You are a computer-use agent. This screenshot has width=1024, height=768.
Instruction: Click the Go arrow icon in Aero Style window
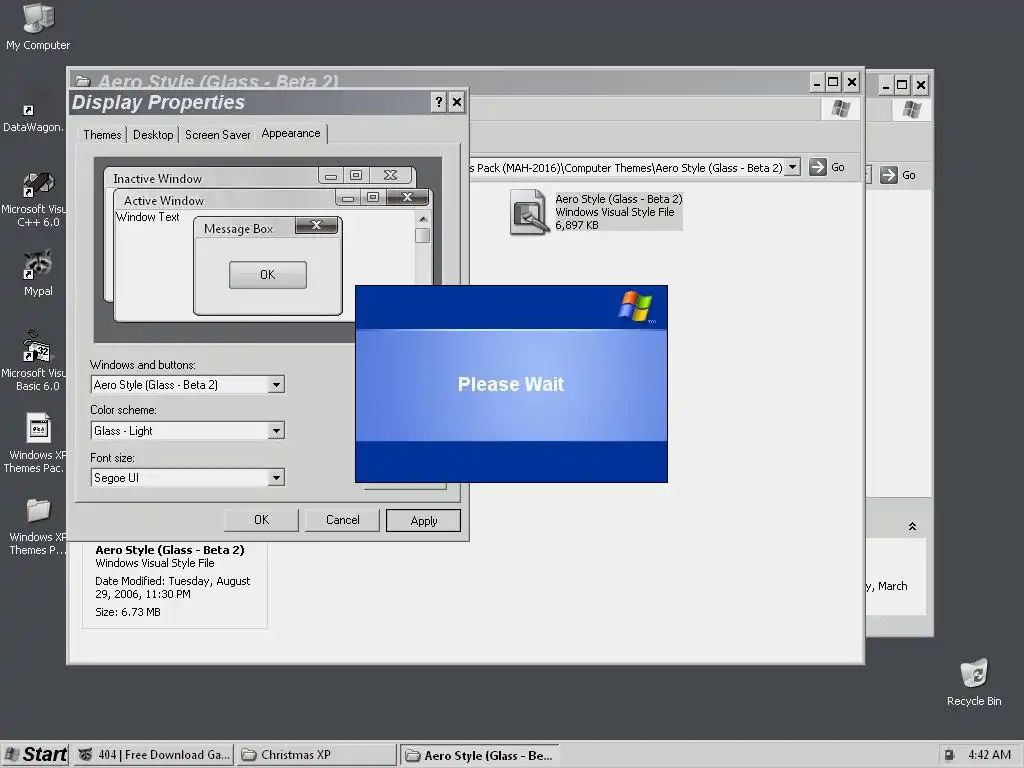pos(818,167)
